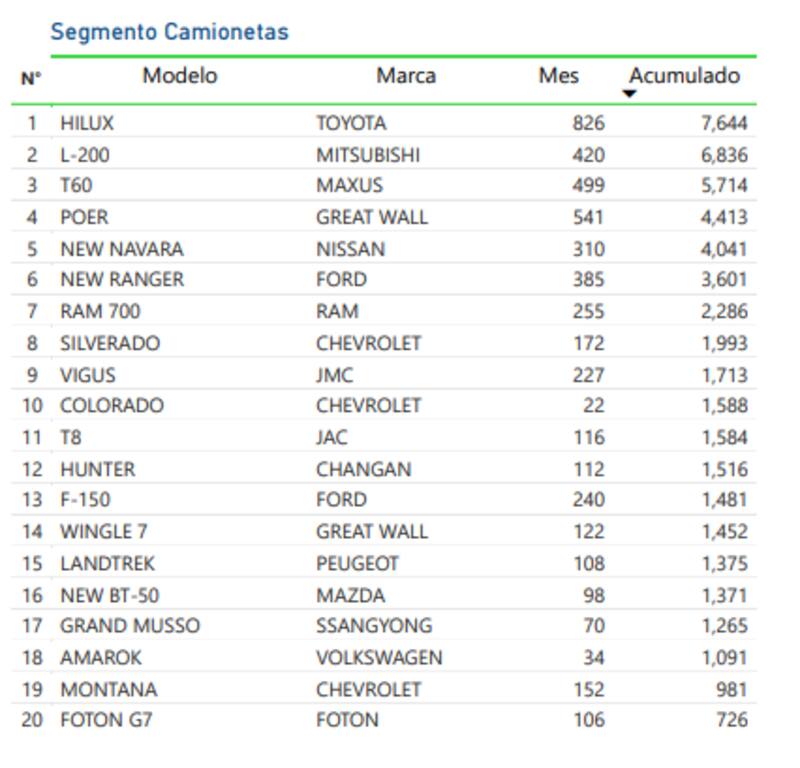Screen dimensions: 800x768
Task: Click the N° column header
Action: coord(31,77)
